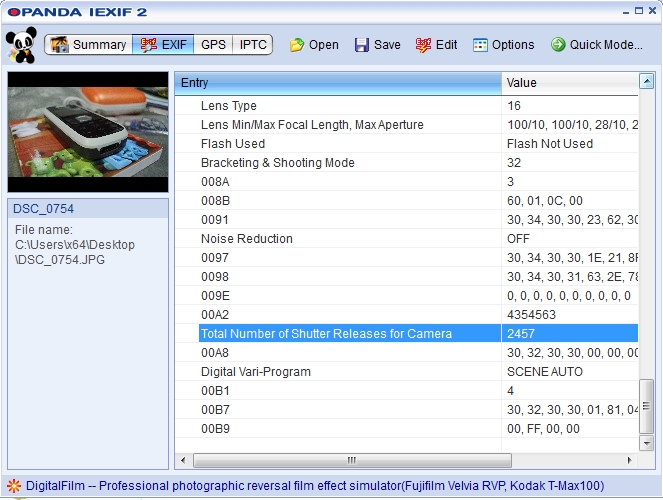Switch to the IPTC tab
The height and width of the screenshot is (500, 663).
click(252, 45)
